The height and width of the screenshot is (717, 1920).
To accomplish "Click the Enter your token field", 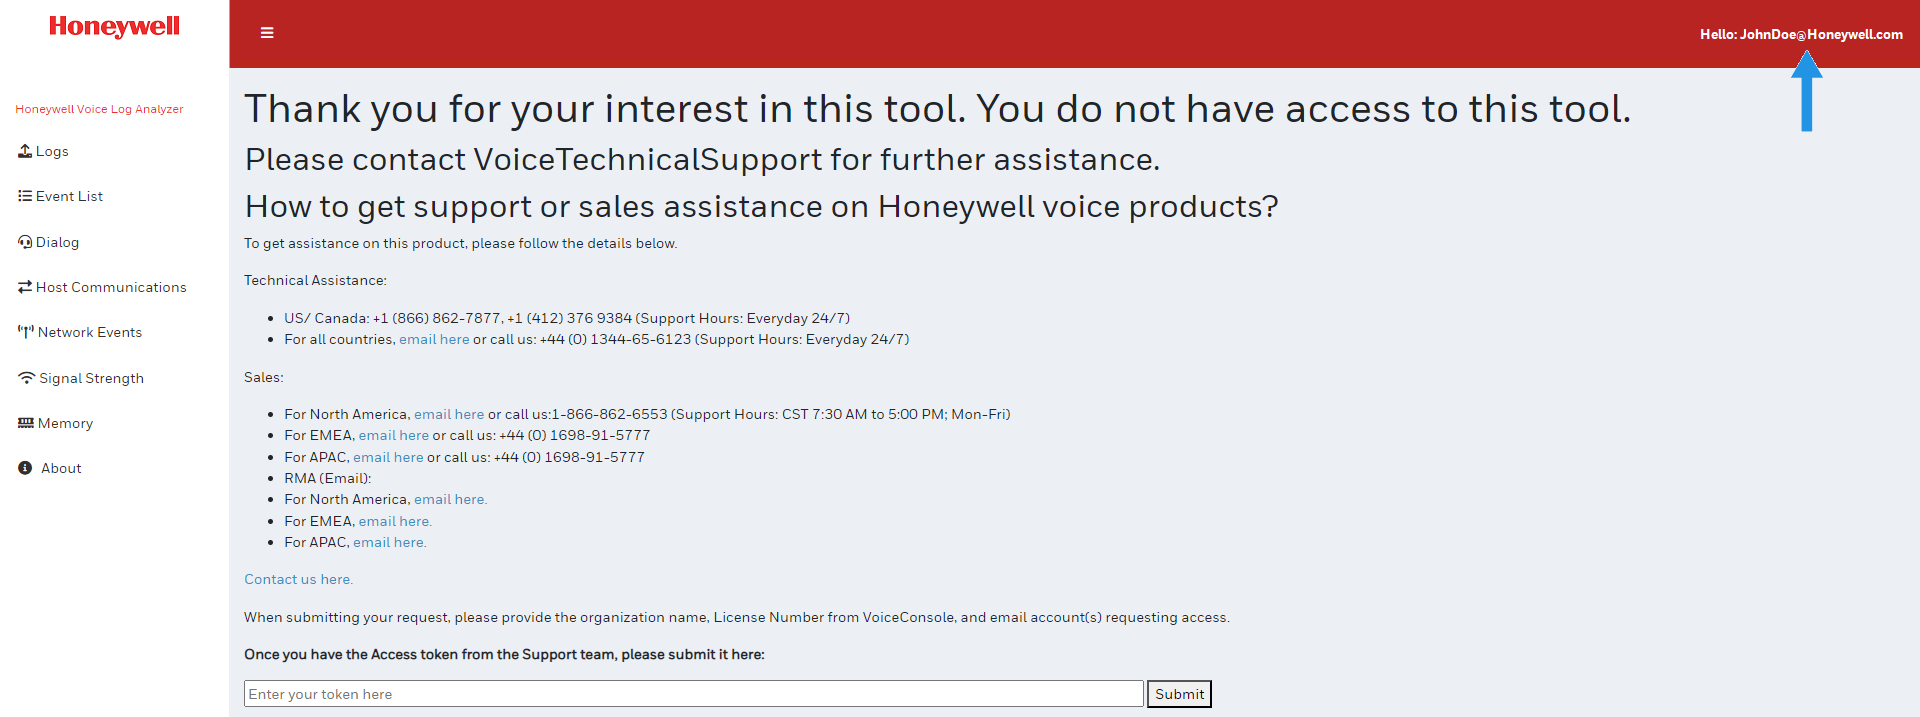I will point(693,694).
